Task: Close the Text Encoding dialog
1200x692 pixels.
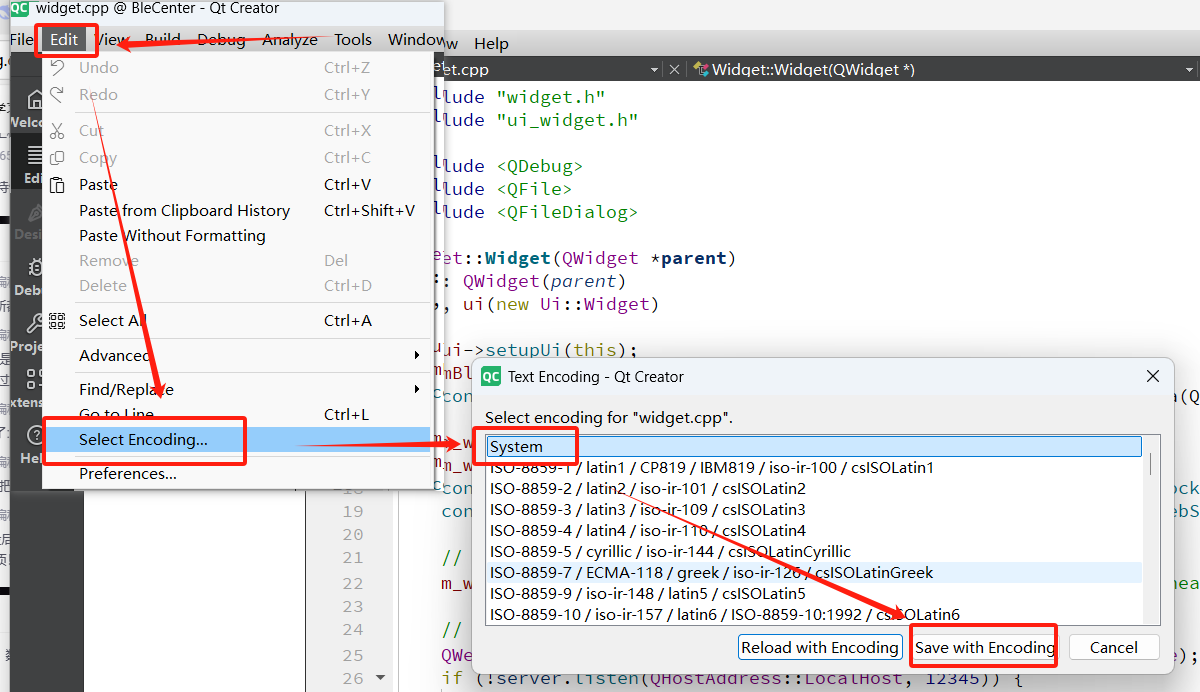Action: (x=1152, y=377)
